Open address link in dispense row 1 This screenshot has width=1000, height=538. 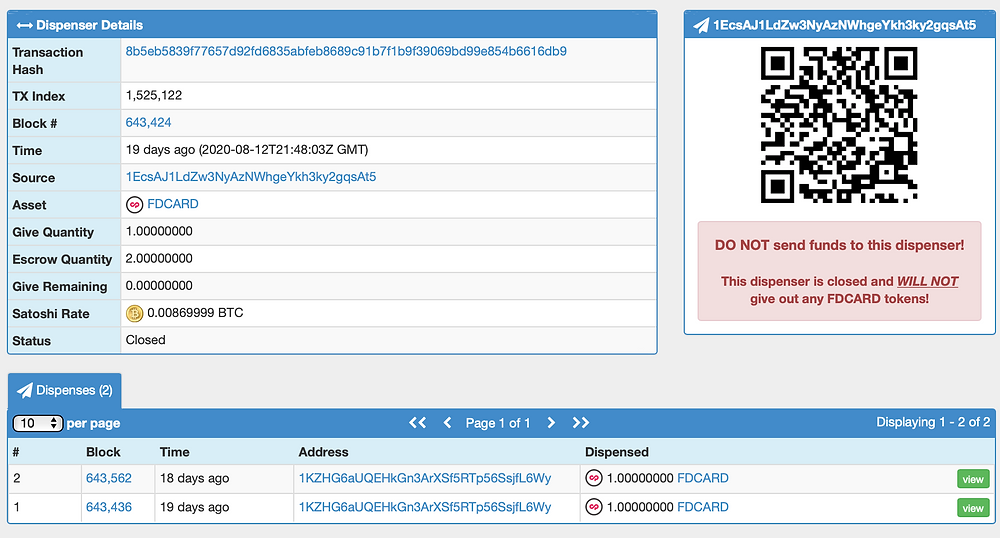[x=425, y=507]
